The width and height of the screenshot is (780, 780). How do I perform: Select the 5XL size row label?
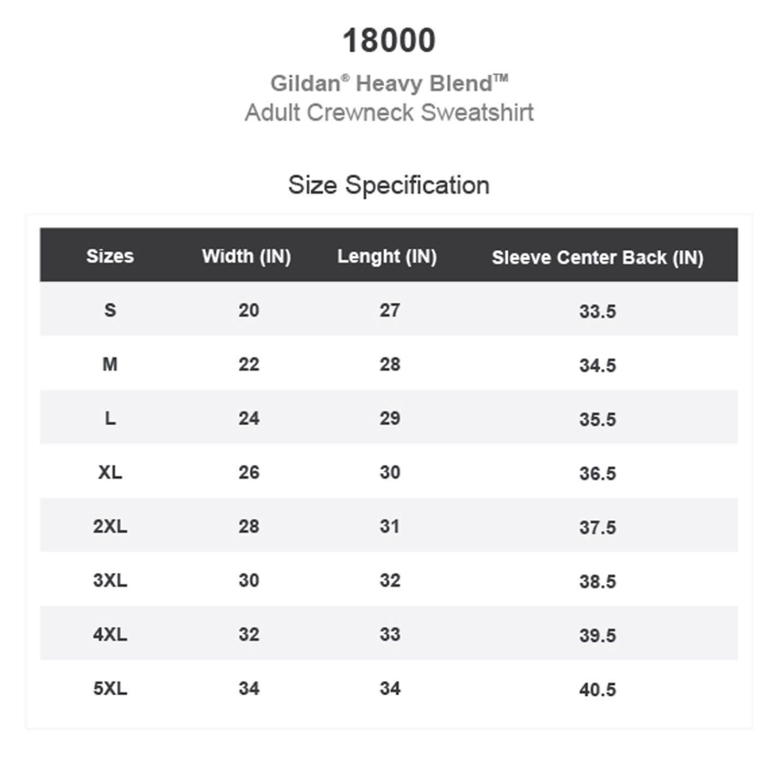110,689
